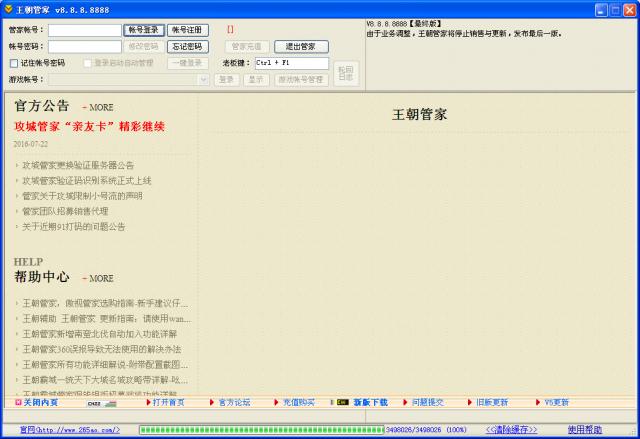
Task: Click the green download progress bar
Action: (262, 430)
